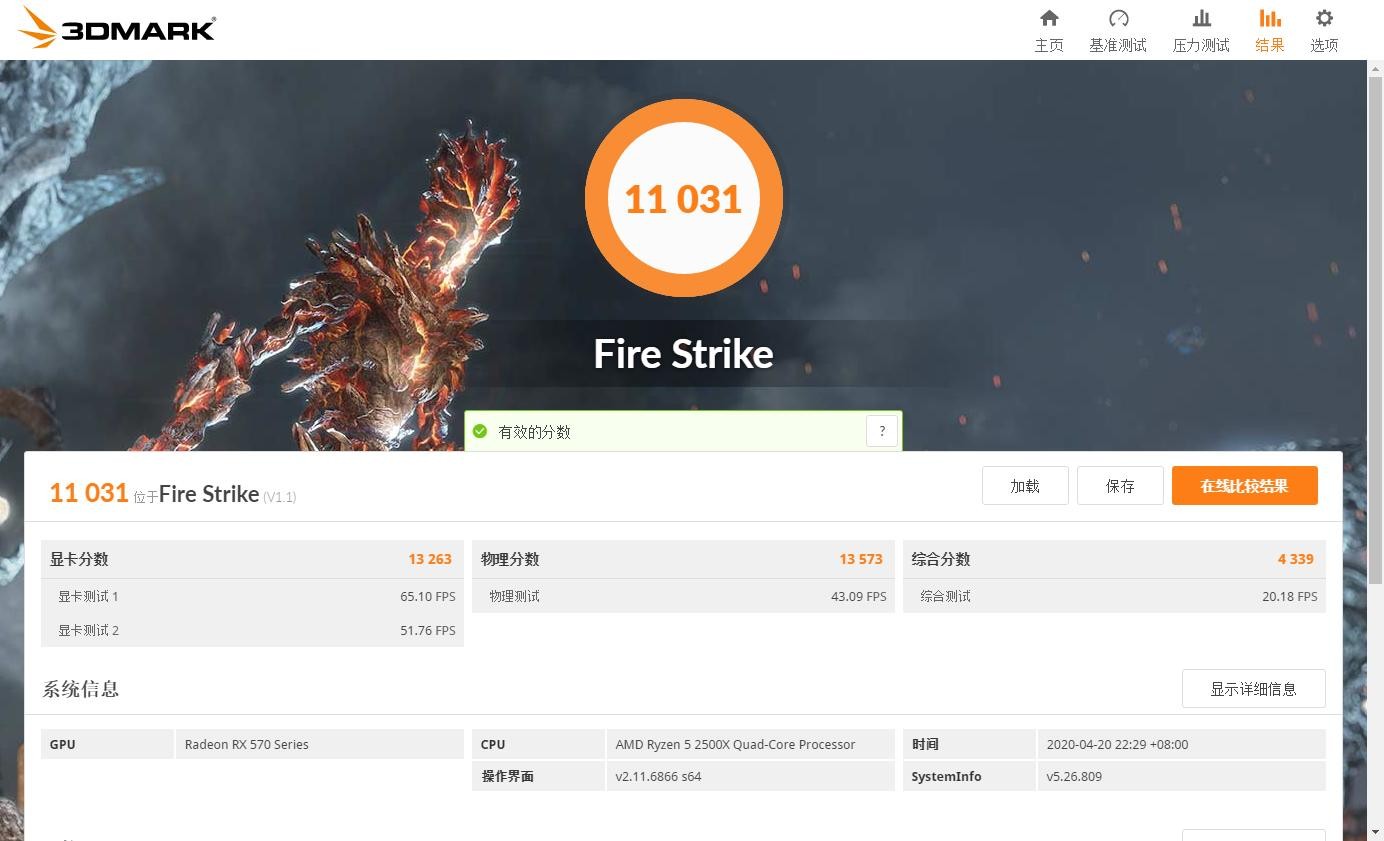Click the Fire Strike title banner
This screenshot has width=1384, height=841.
684,354
